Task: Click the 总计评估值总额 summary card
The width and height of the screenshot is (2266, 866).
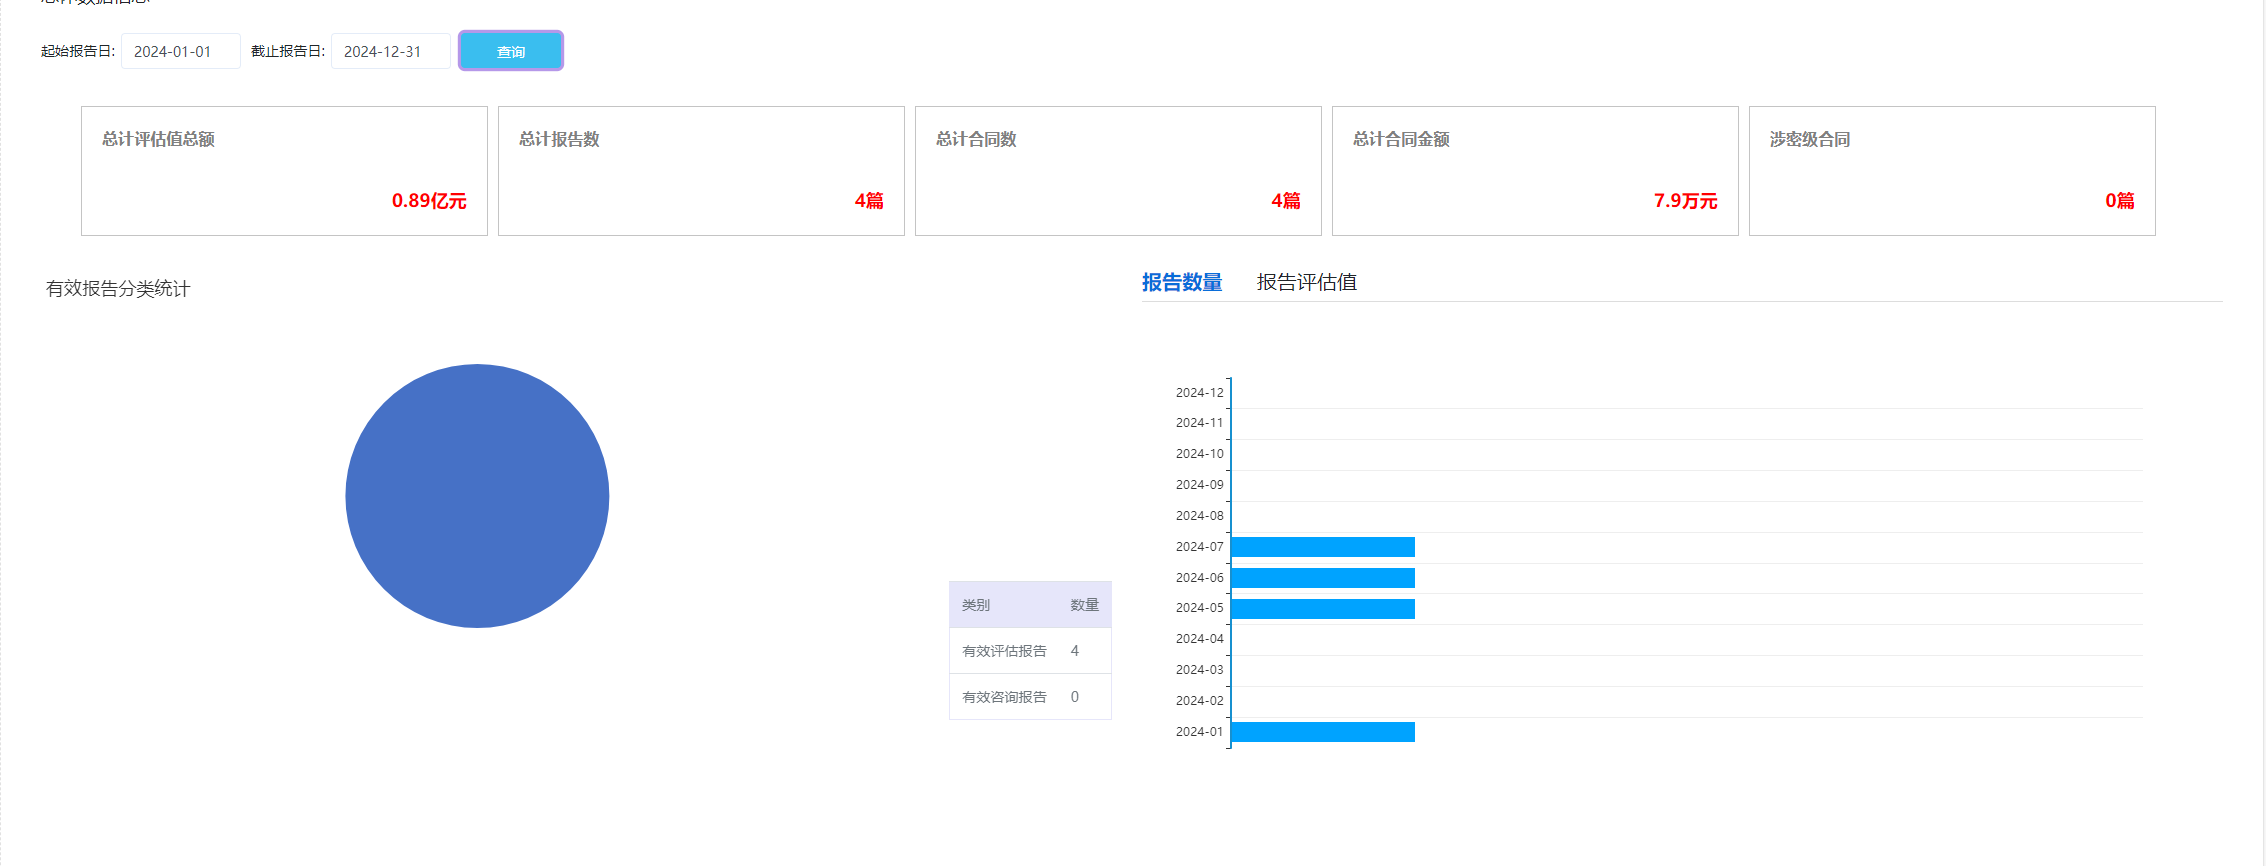Action: [x=284, y=171]
